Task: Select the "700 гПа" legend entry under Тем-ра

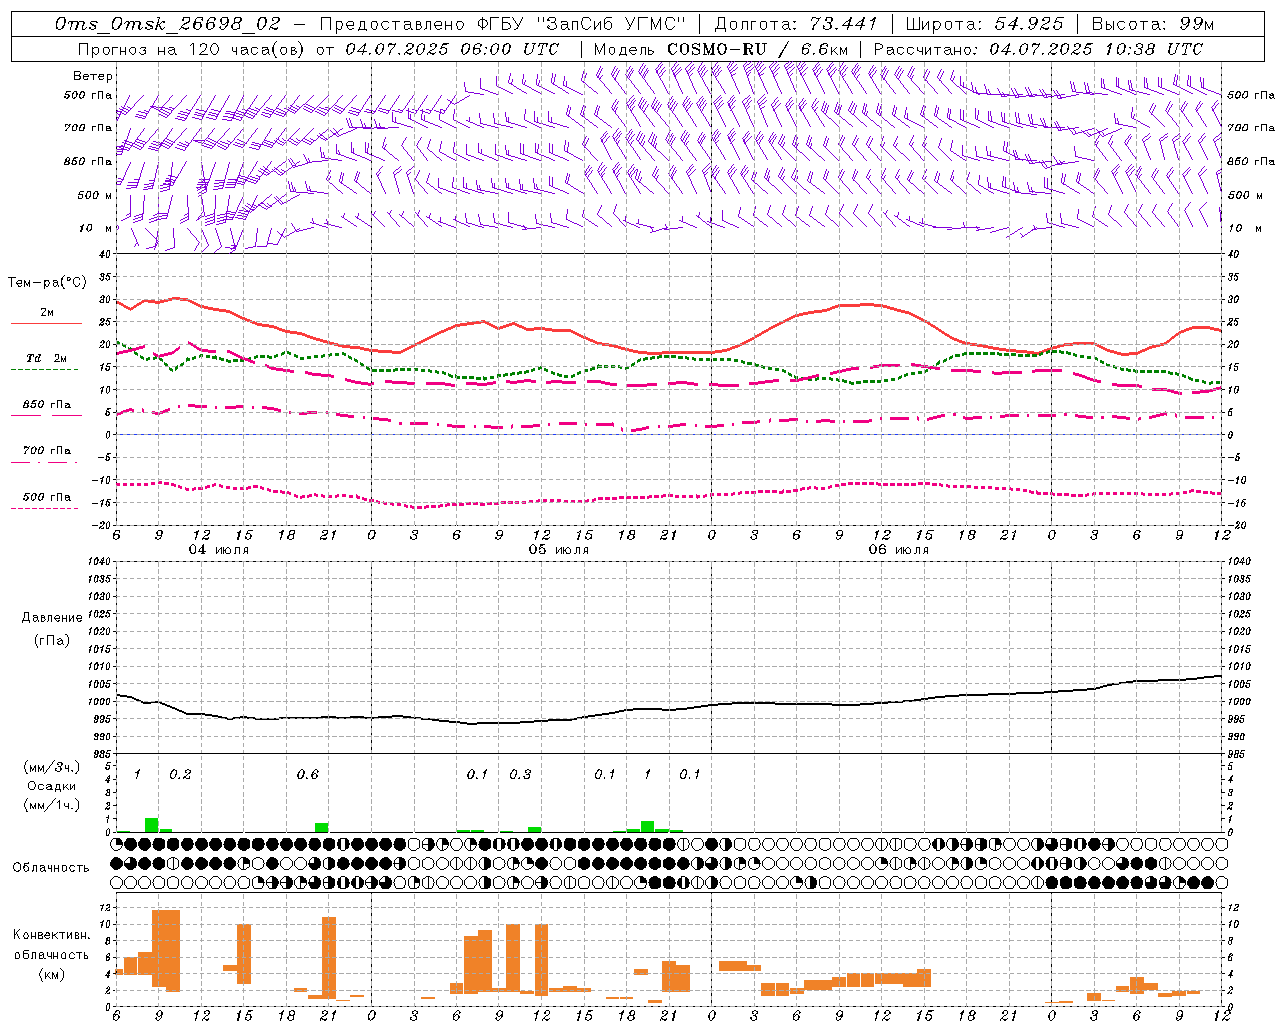Action: tap(47, 451)
